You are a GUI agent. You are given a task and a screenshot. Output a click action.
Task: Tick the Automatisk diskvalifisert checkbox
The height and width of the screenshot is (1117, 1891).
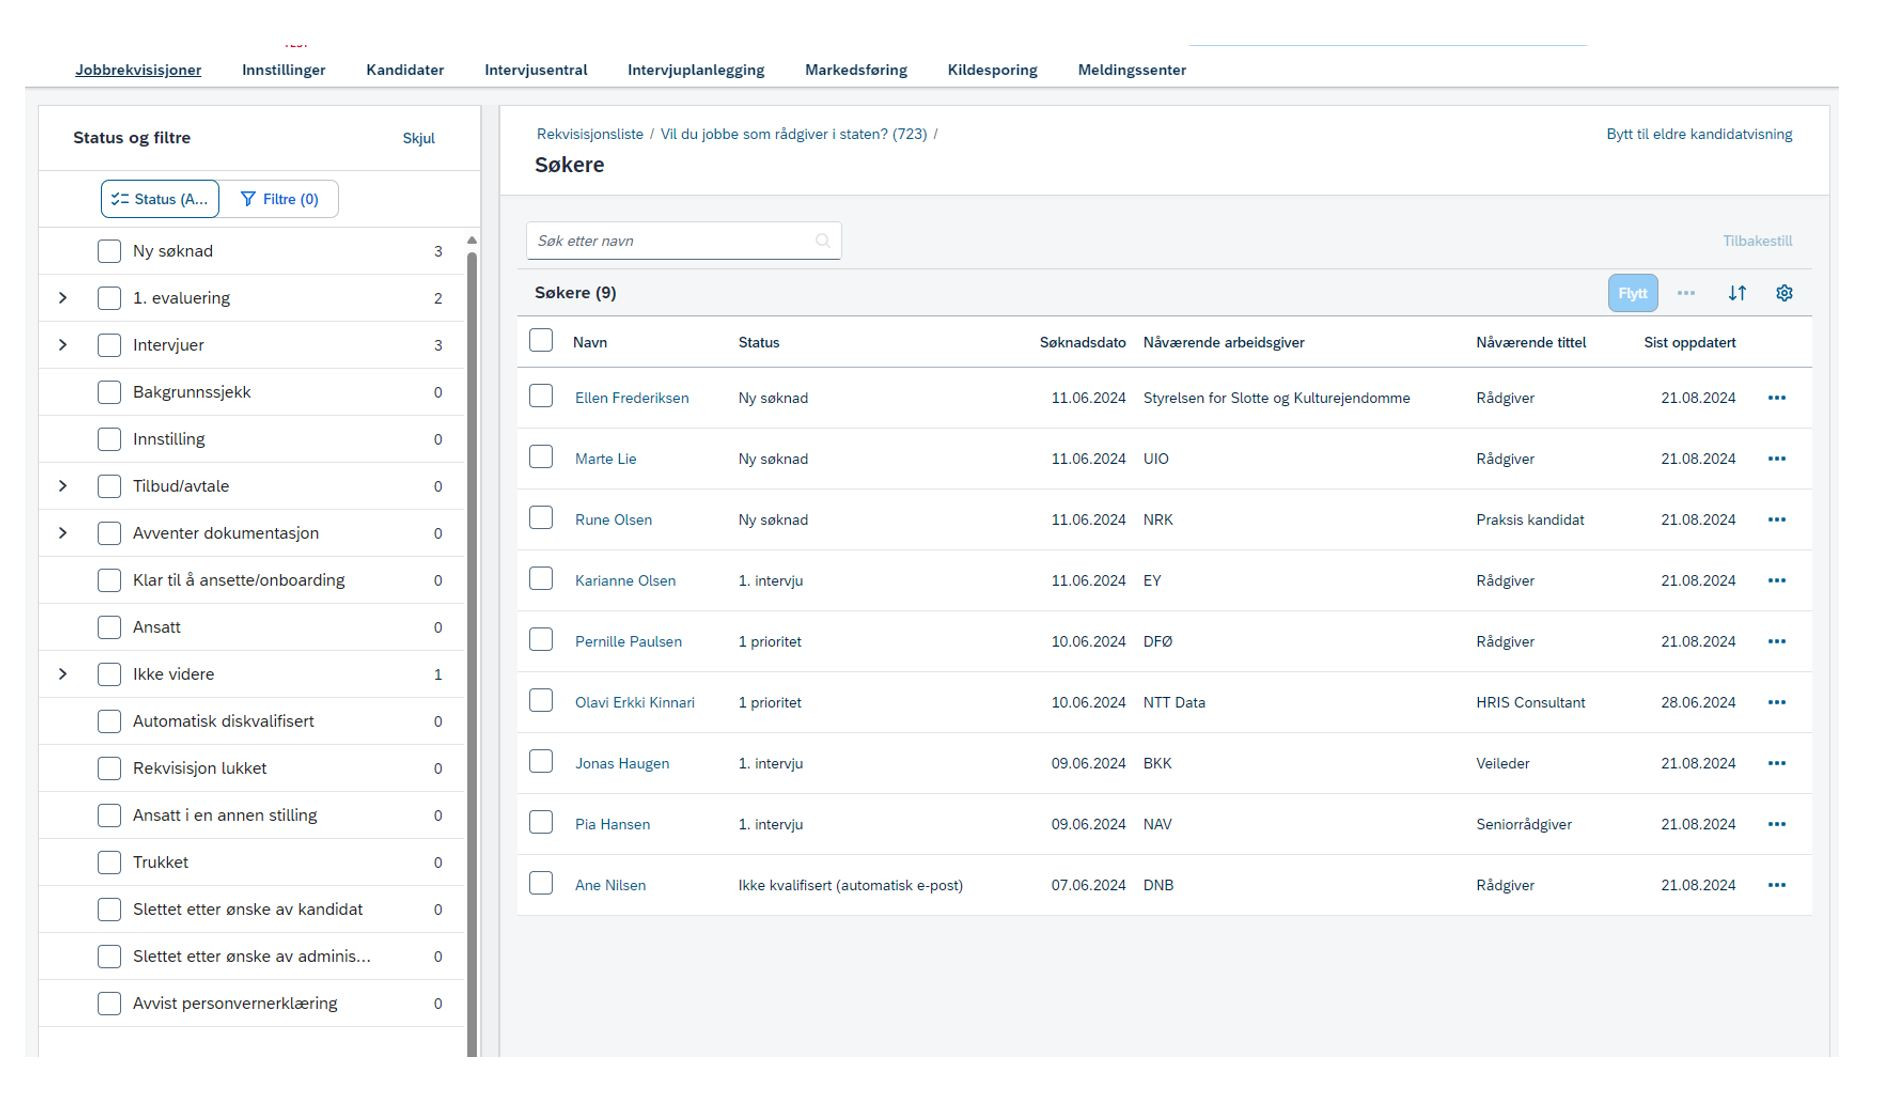(109, 721)
